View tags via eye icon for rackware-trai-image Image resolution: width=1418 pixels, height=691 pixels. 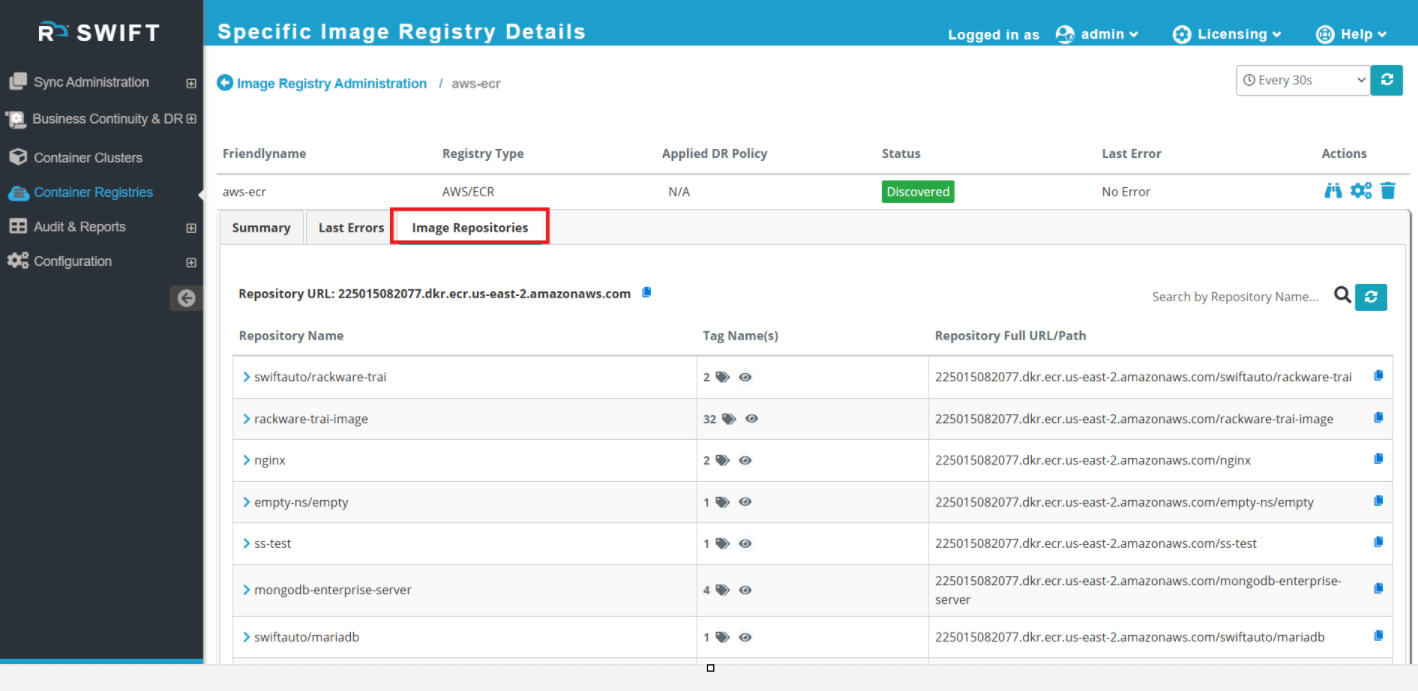point(752,419)
